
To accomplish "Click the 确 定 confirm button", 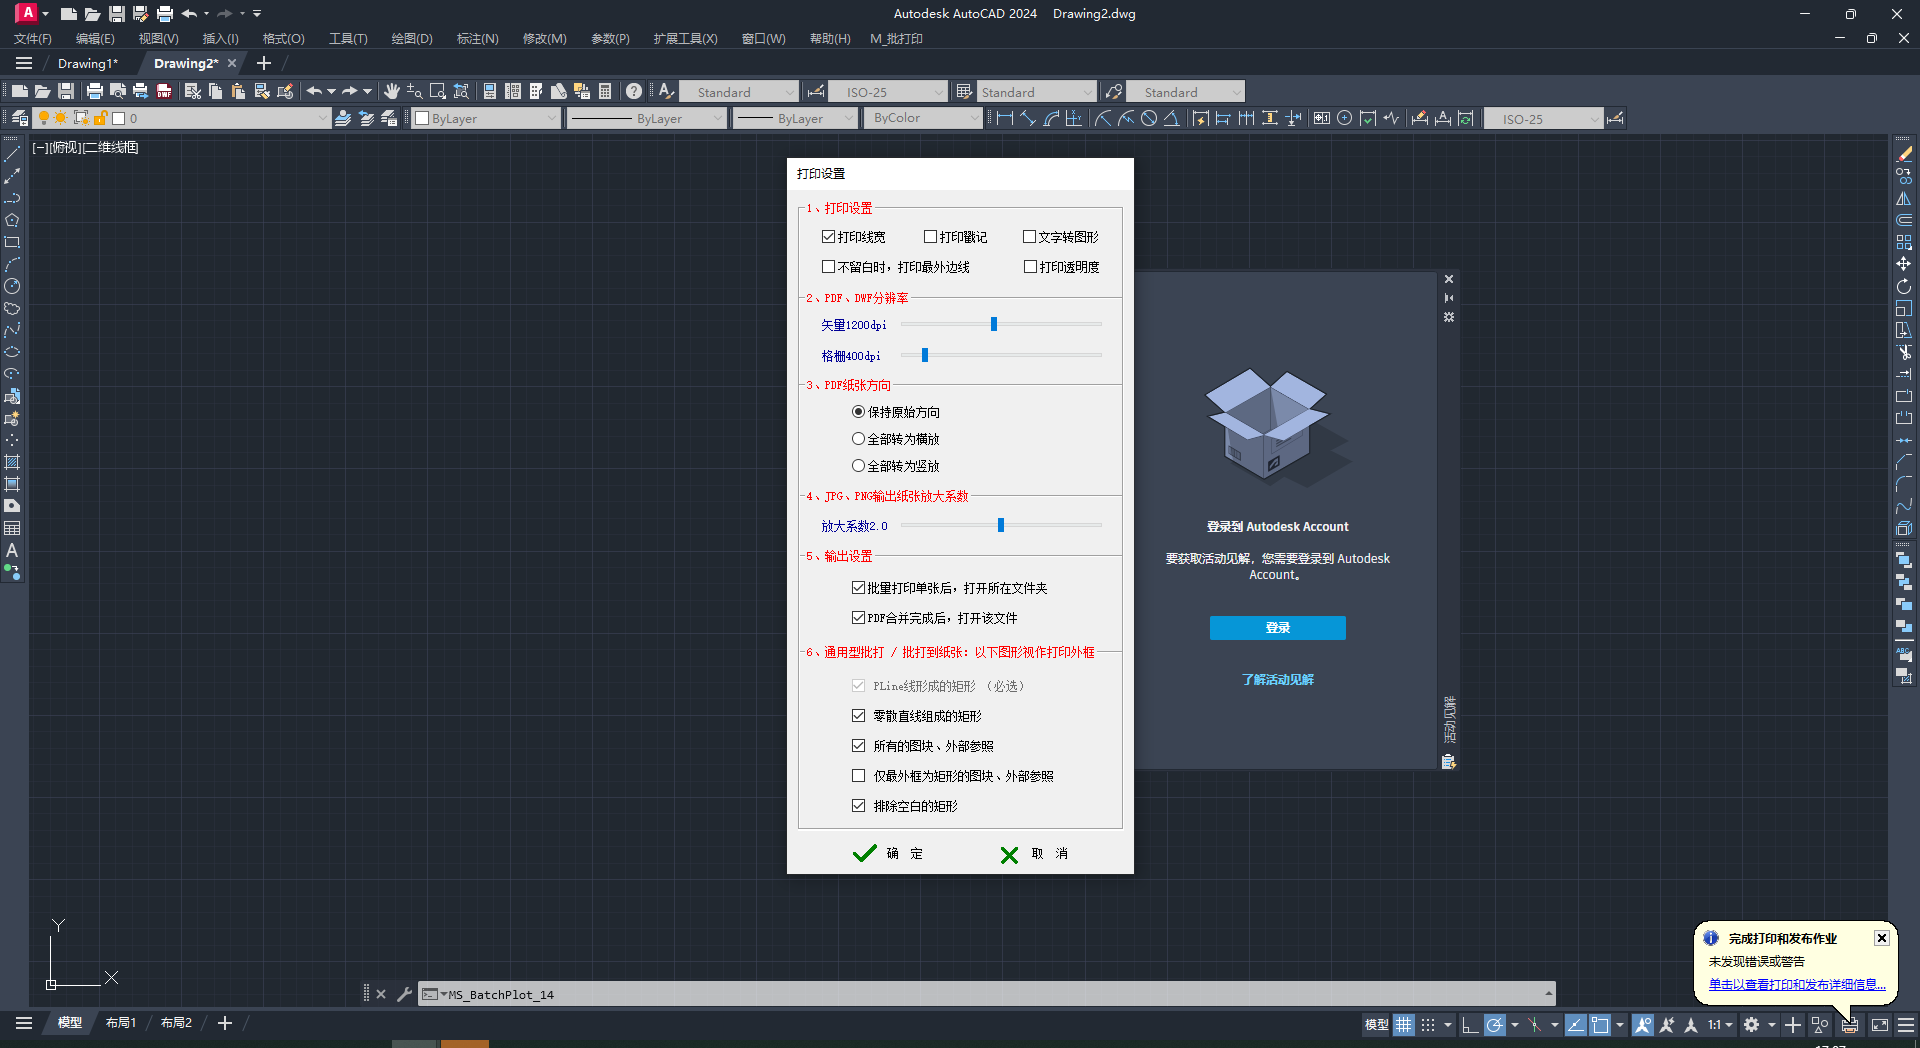I will point(888,854).
